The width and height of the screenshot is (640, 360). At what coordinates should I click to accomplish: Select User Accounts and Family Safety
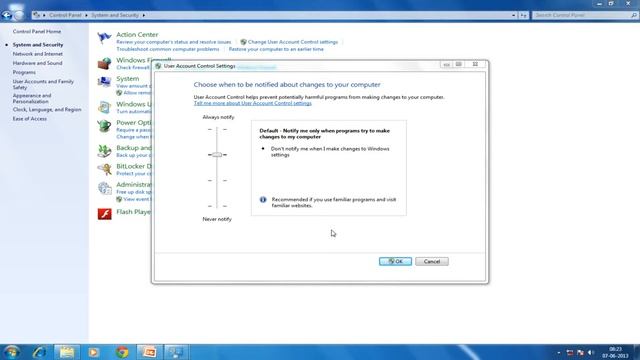[43, 84]
